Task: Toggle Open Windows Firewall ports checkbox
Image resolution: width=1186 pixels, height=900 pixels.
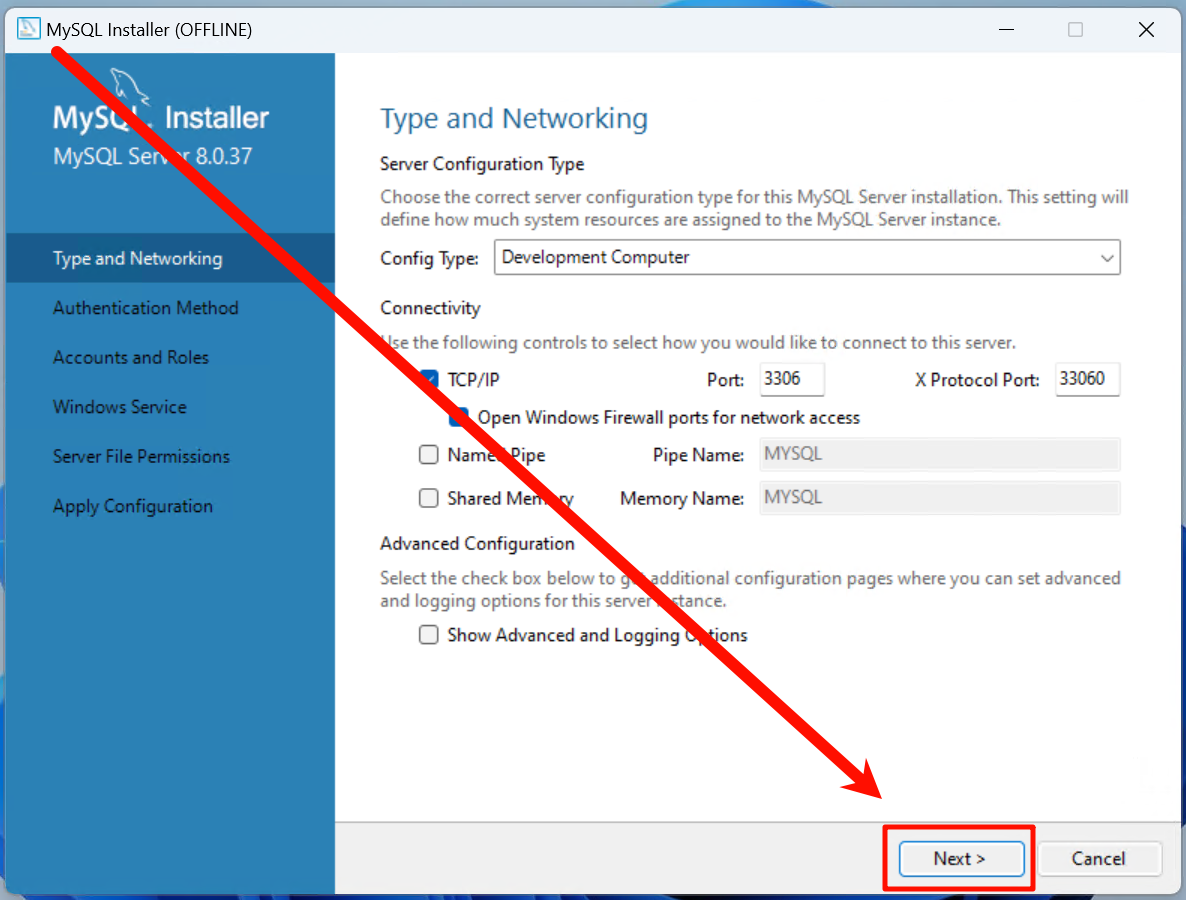Action: [x=458, y=417]
